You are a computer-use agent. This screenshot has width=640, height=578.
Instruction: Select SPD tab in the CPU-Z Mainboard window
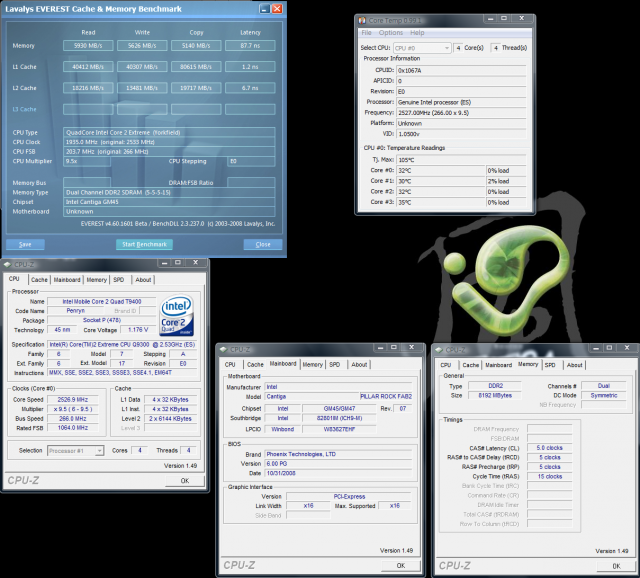point(335,365)
